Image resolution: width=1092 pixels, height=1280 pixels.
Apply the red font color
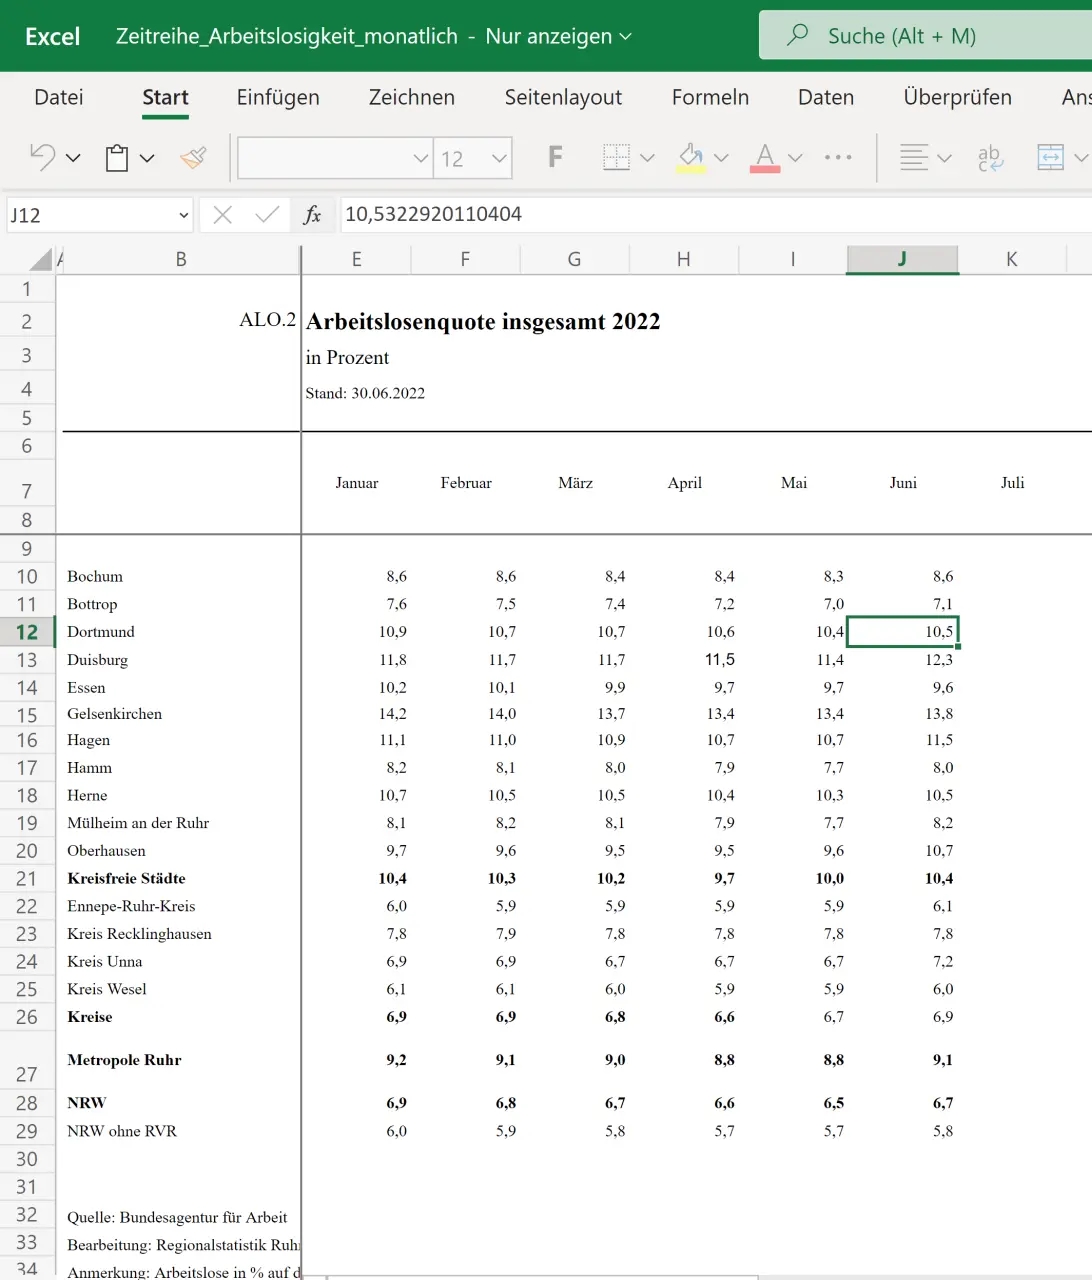pyautogui.click(x=765, y=157)
